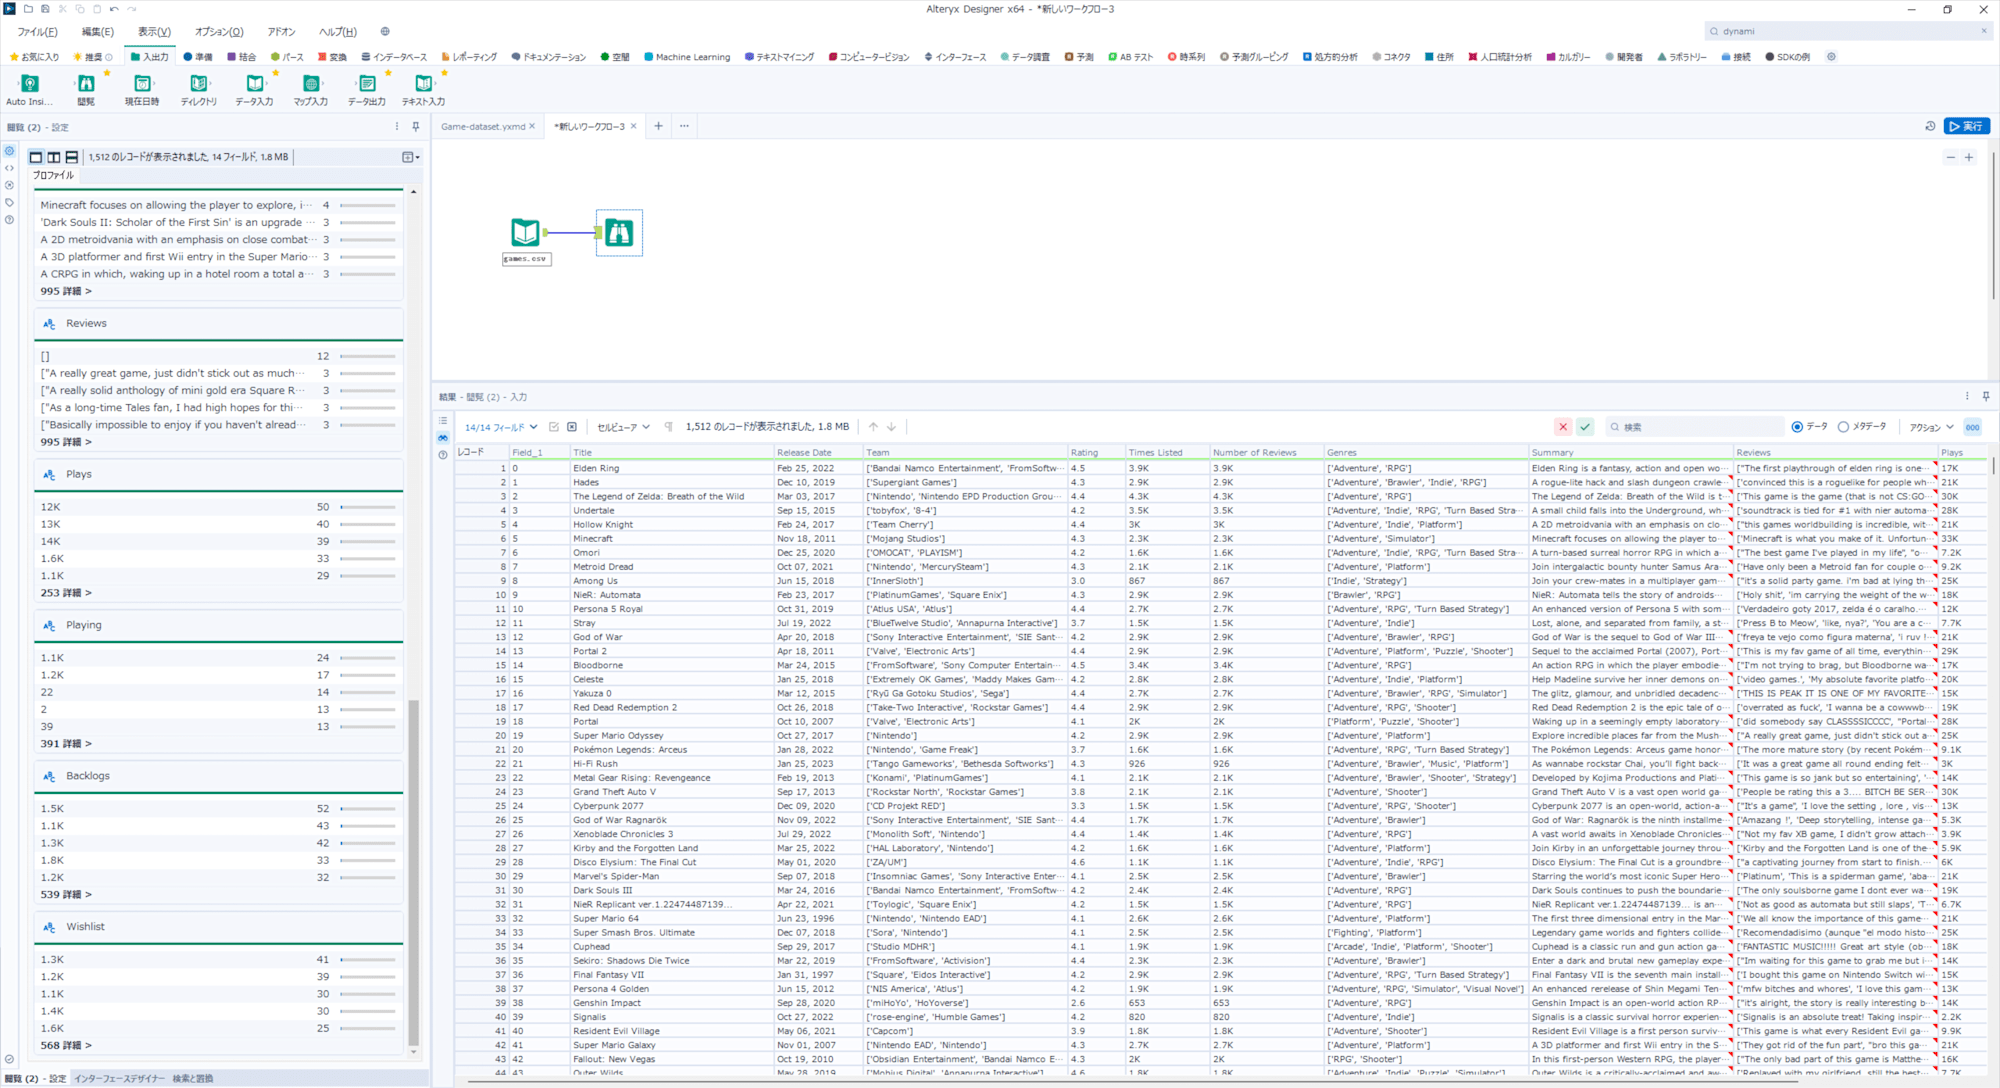The image size is (2000, 1088).
Task: Switch to the 準備 tool category tab
Action: (197, 57)
